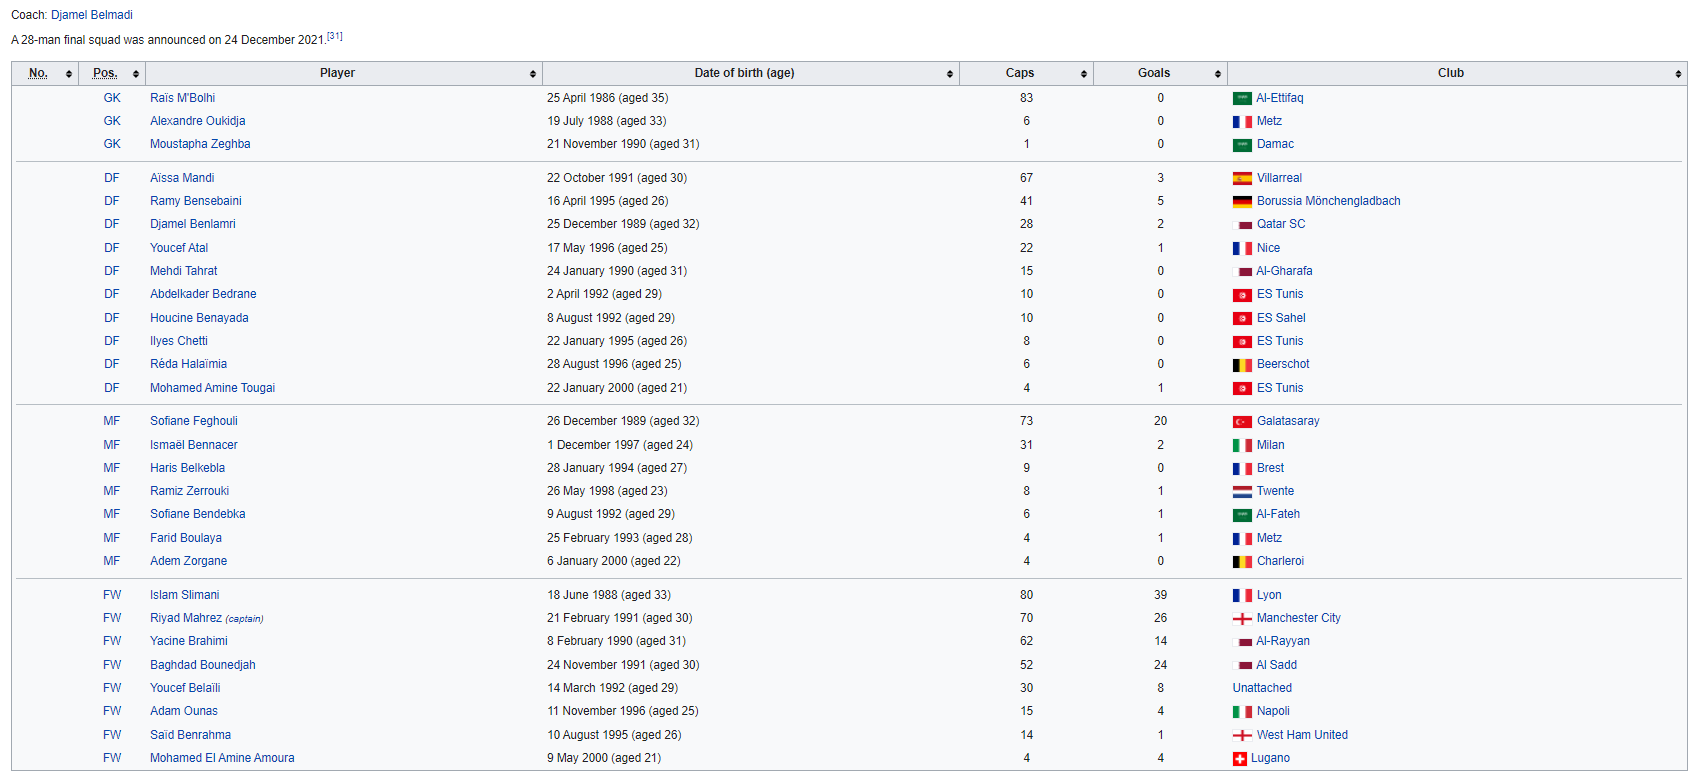Select the date '21 February 1991 (aged 30)'
The width and height of the screenshot is (1693, 779).
(x=620, y=618)
